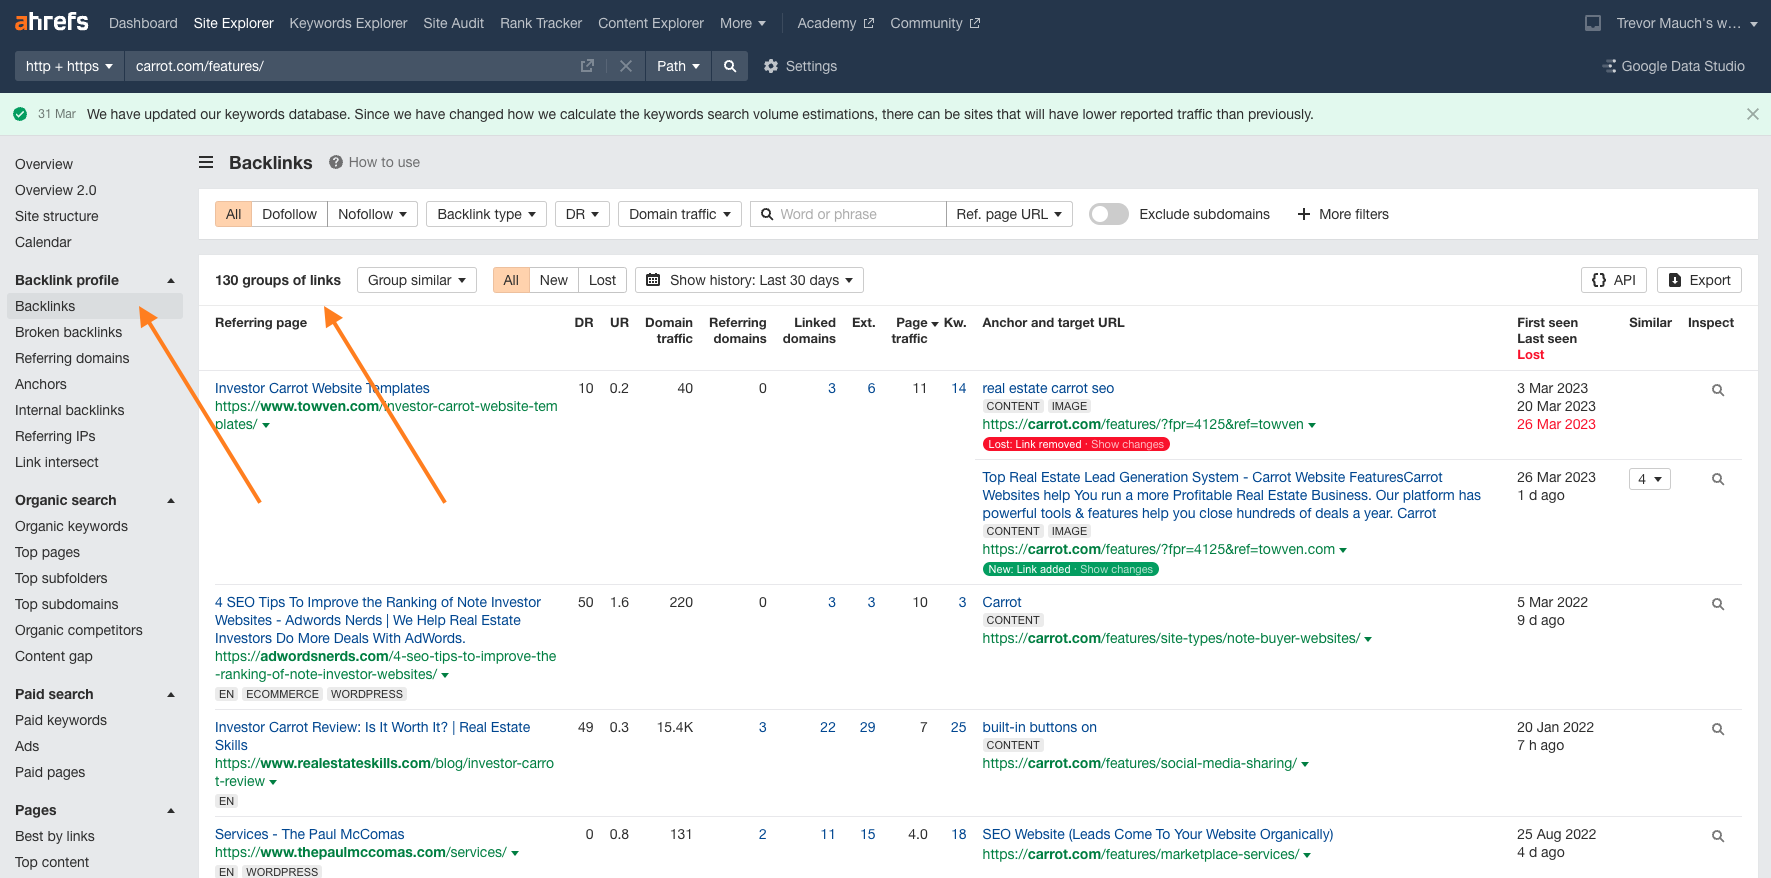
Task: Show only Lost links
Action: [602, 280]
